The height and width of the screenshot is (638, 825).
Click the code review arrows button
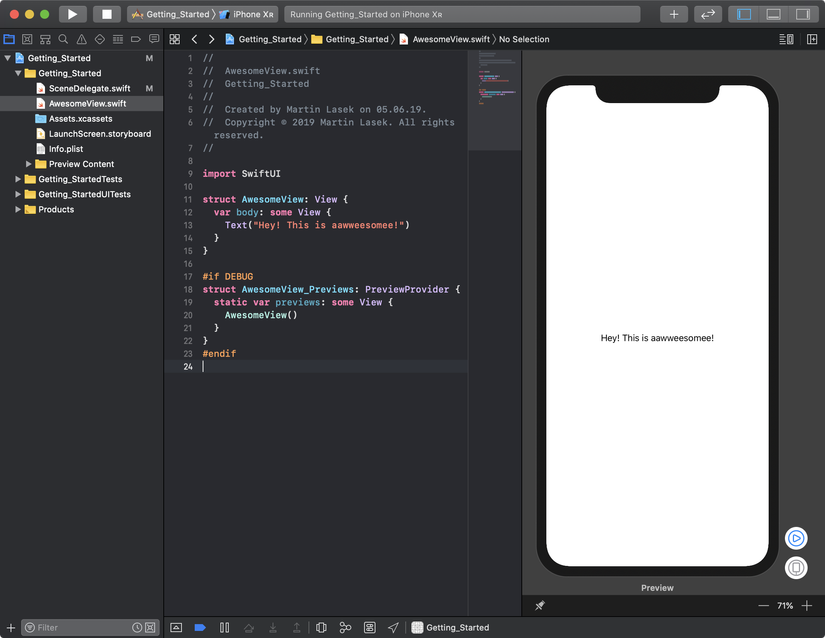pyautogui.click(x=708, y=14)
